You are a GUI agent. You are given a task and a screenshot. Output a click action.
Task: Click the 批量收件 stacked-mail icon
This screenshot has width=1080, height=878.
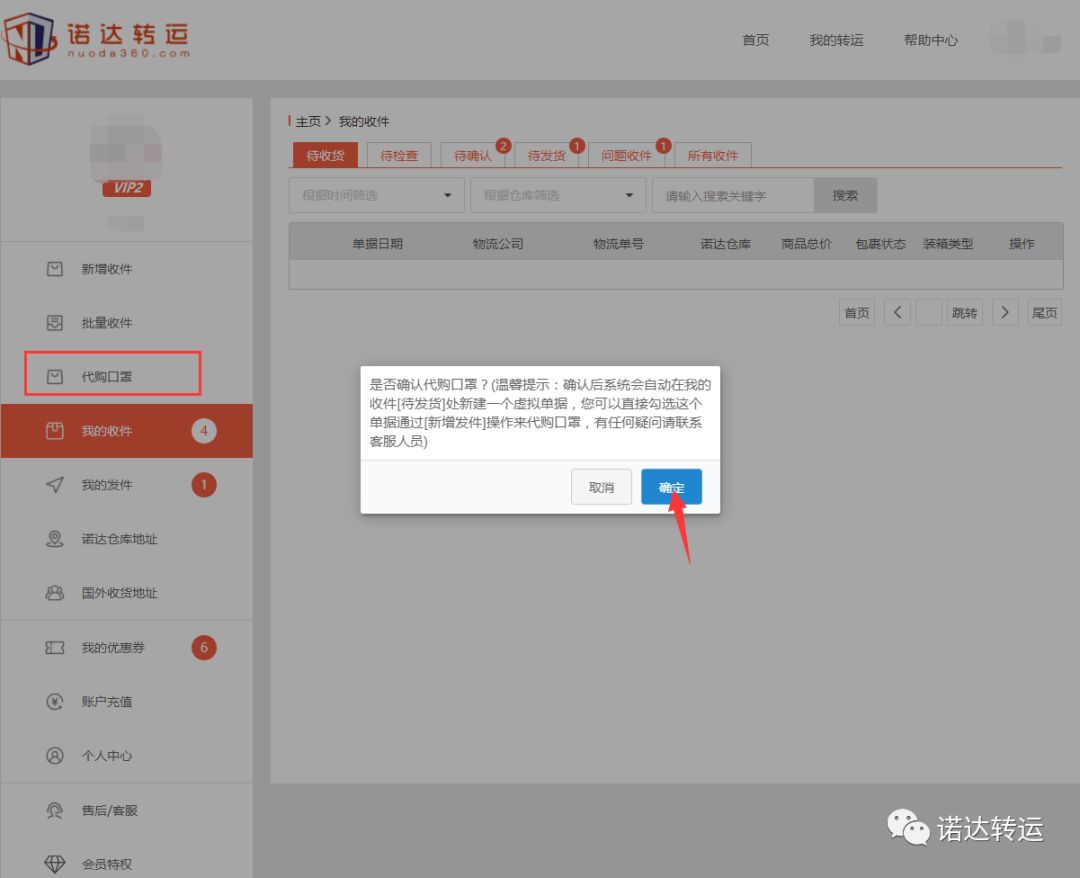click(55, 322)
